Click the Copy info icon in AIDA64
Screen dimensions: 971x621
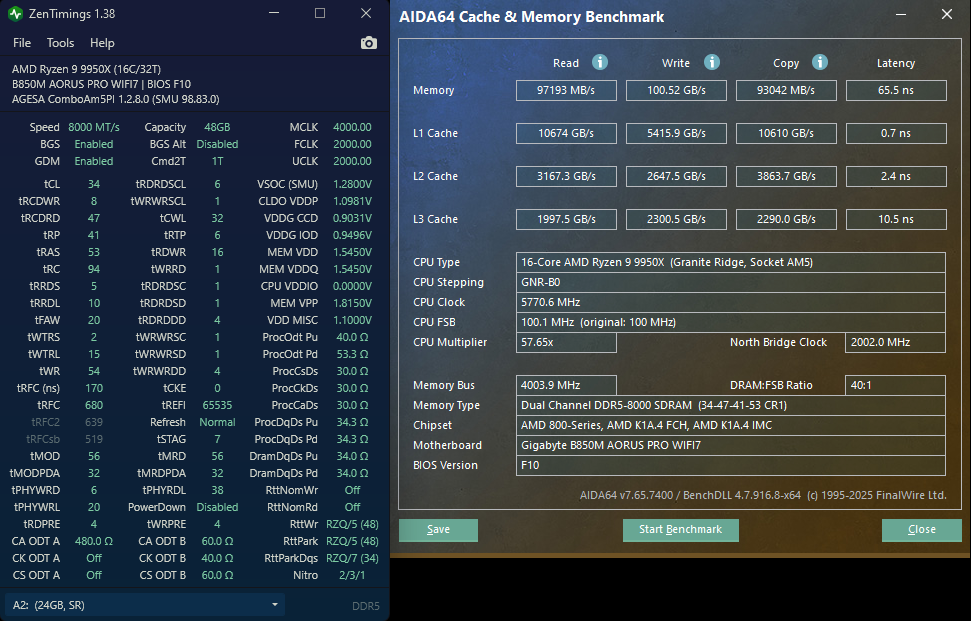pos(820,62)
